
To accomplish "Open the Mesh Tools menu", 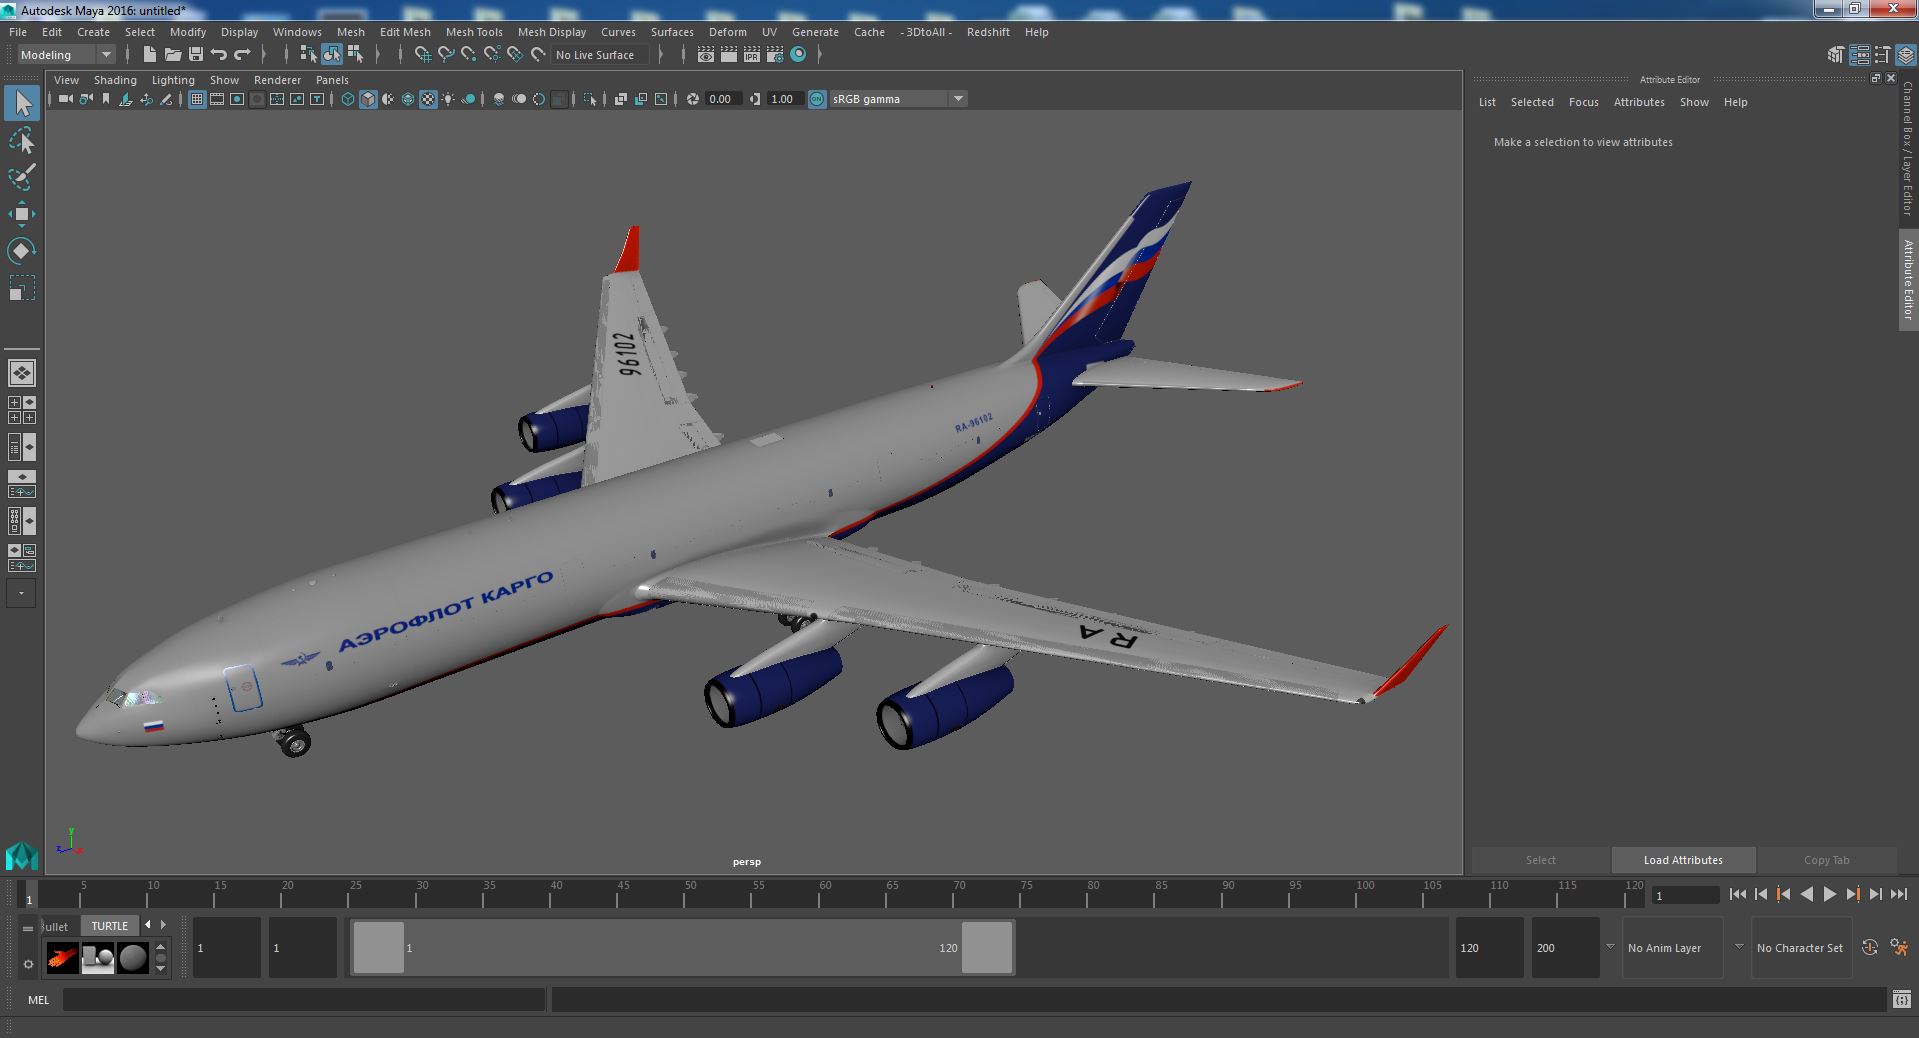I will [x=474, y=32].
